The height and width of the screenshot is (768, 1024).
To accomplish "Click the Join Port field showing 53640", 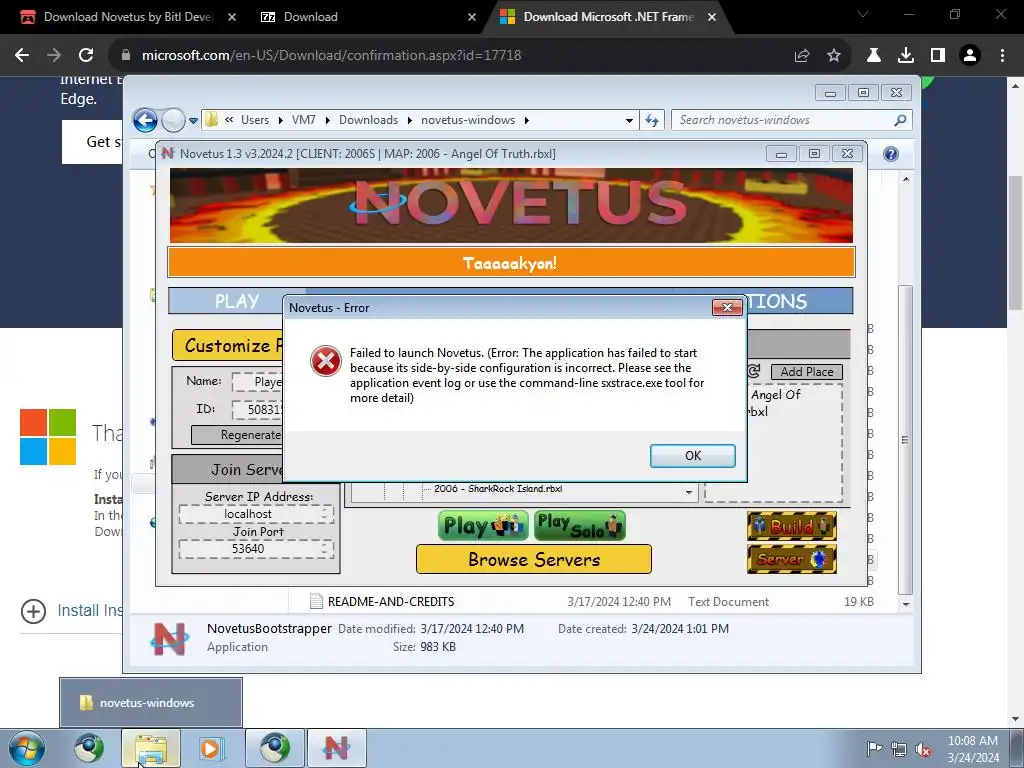I will click(x=255, y=549).
